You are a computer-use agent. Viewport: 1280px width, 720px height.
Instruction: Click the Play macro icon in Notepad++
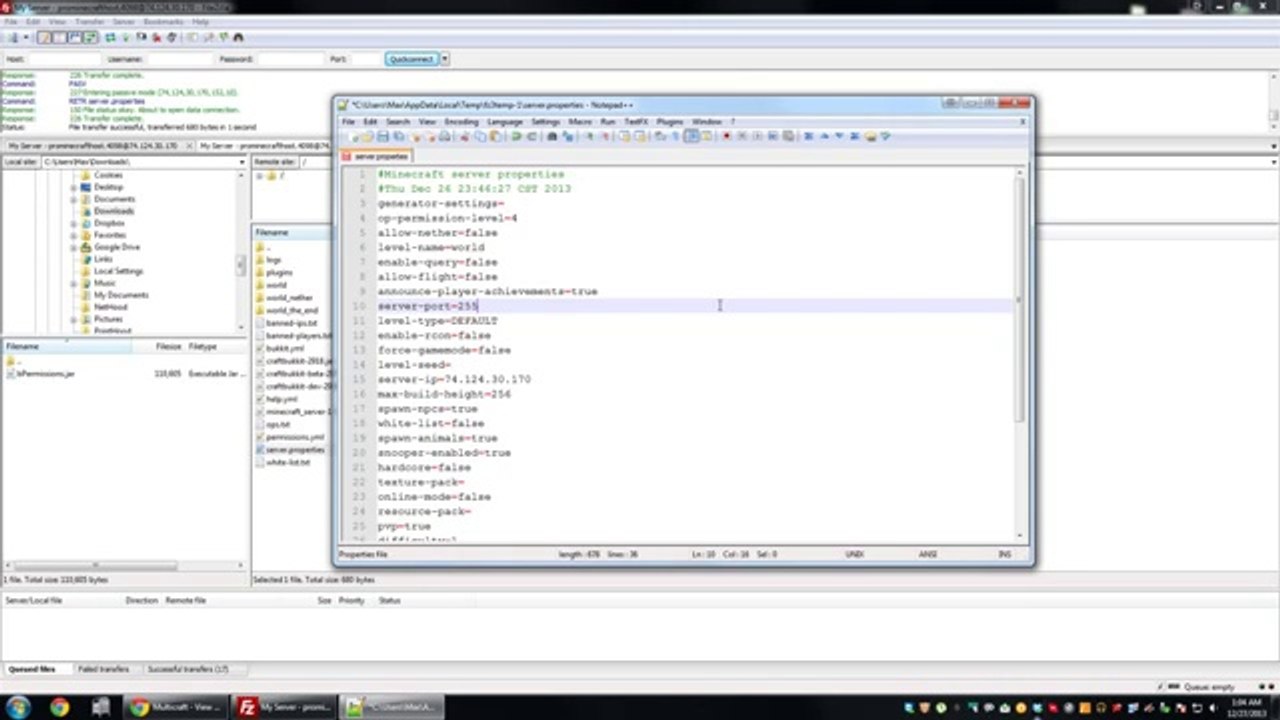pyautogui.click(x=757, y=136)
